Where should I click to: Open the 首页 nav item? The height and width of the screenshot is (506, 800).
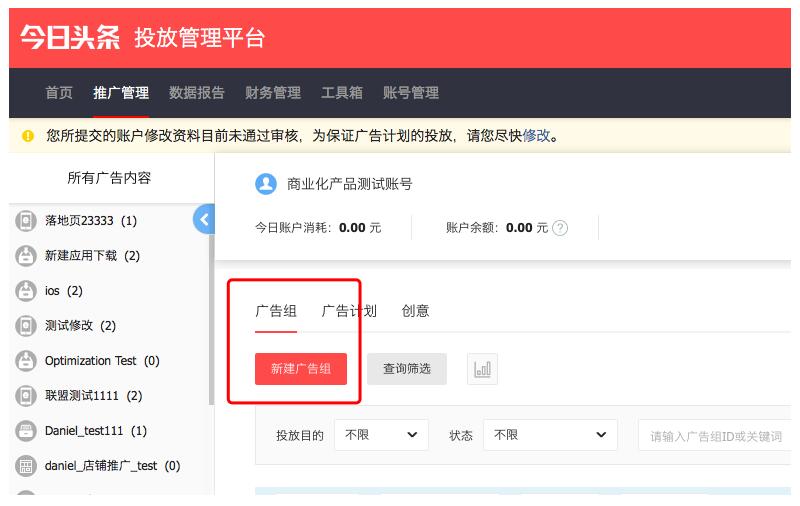point(59,93)
